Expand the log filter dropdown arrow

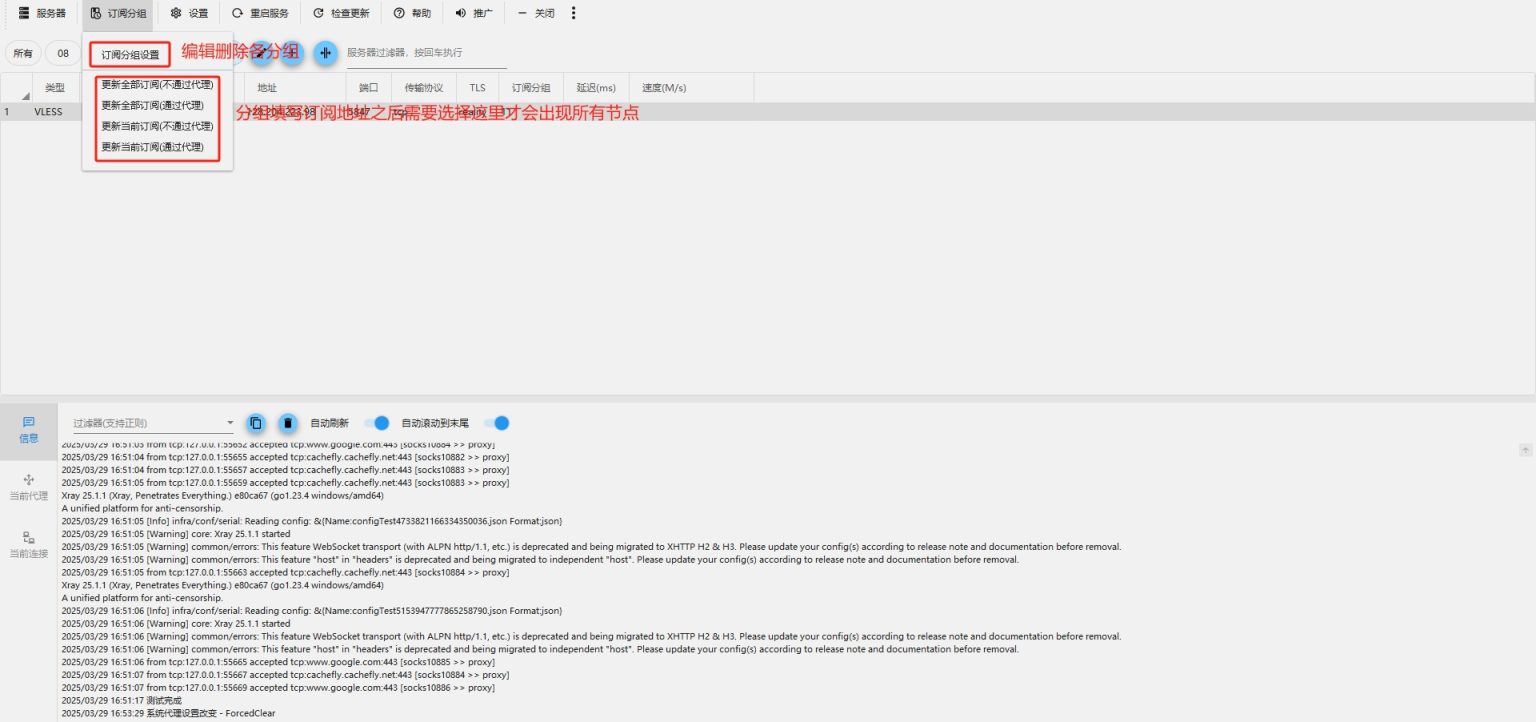230,423
